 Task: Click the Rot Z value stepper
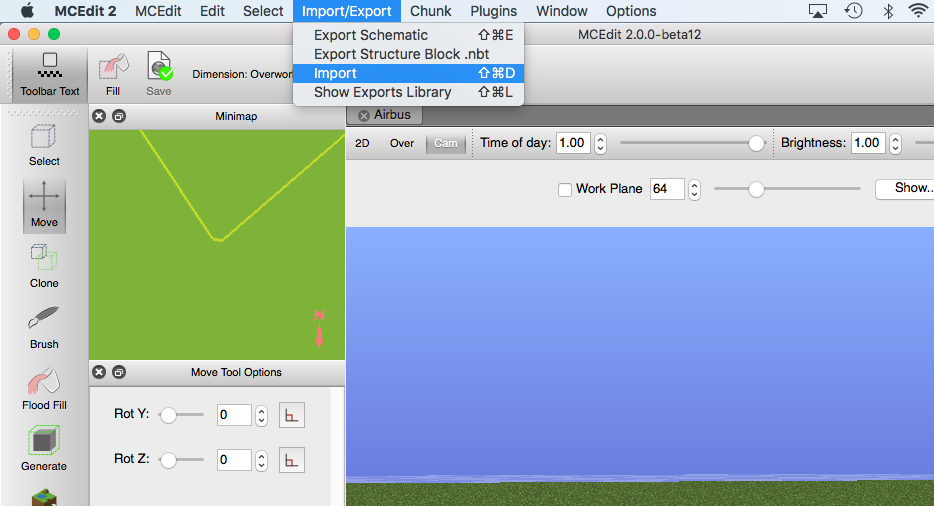coord(261,460)
